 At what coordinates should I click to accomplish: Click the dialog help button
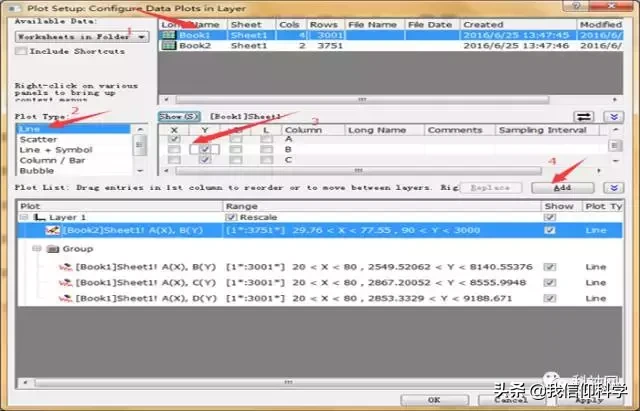pos(576,6)
